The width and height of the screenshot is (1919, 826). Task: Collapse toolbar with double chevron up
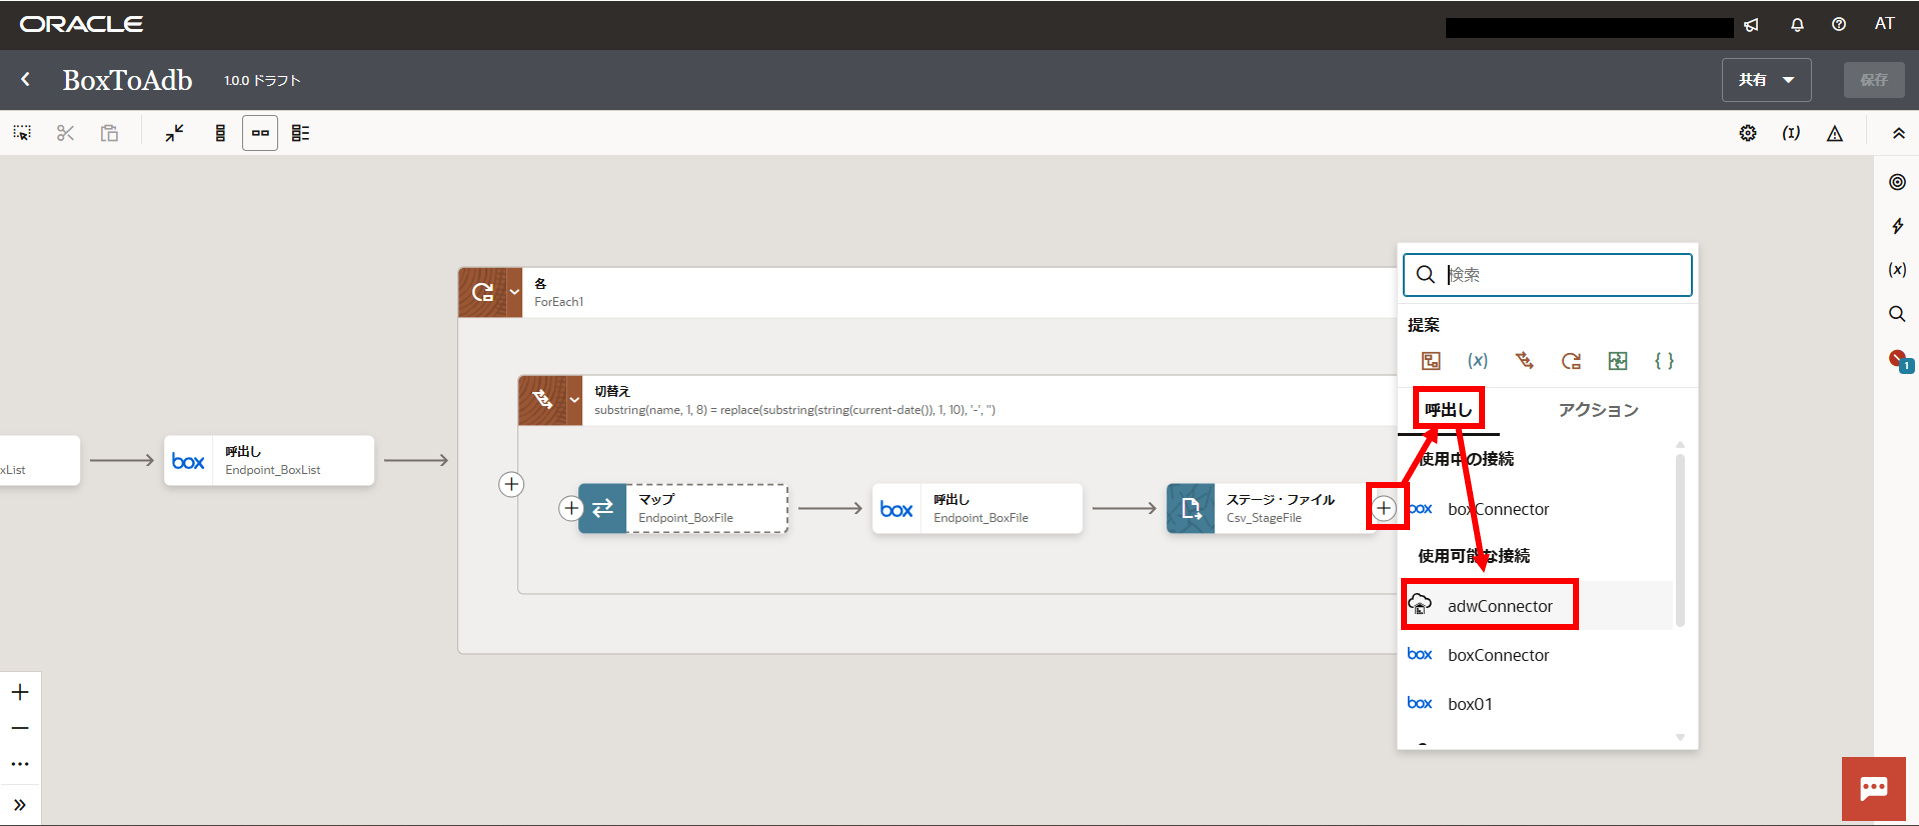click(x=1898, y=133)
